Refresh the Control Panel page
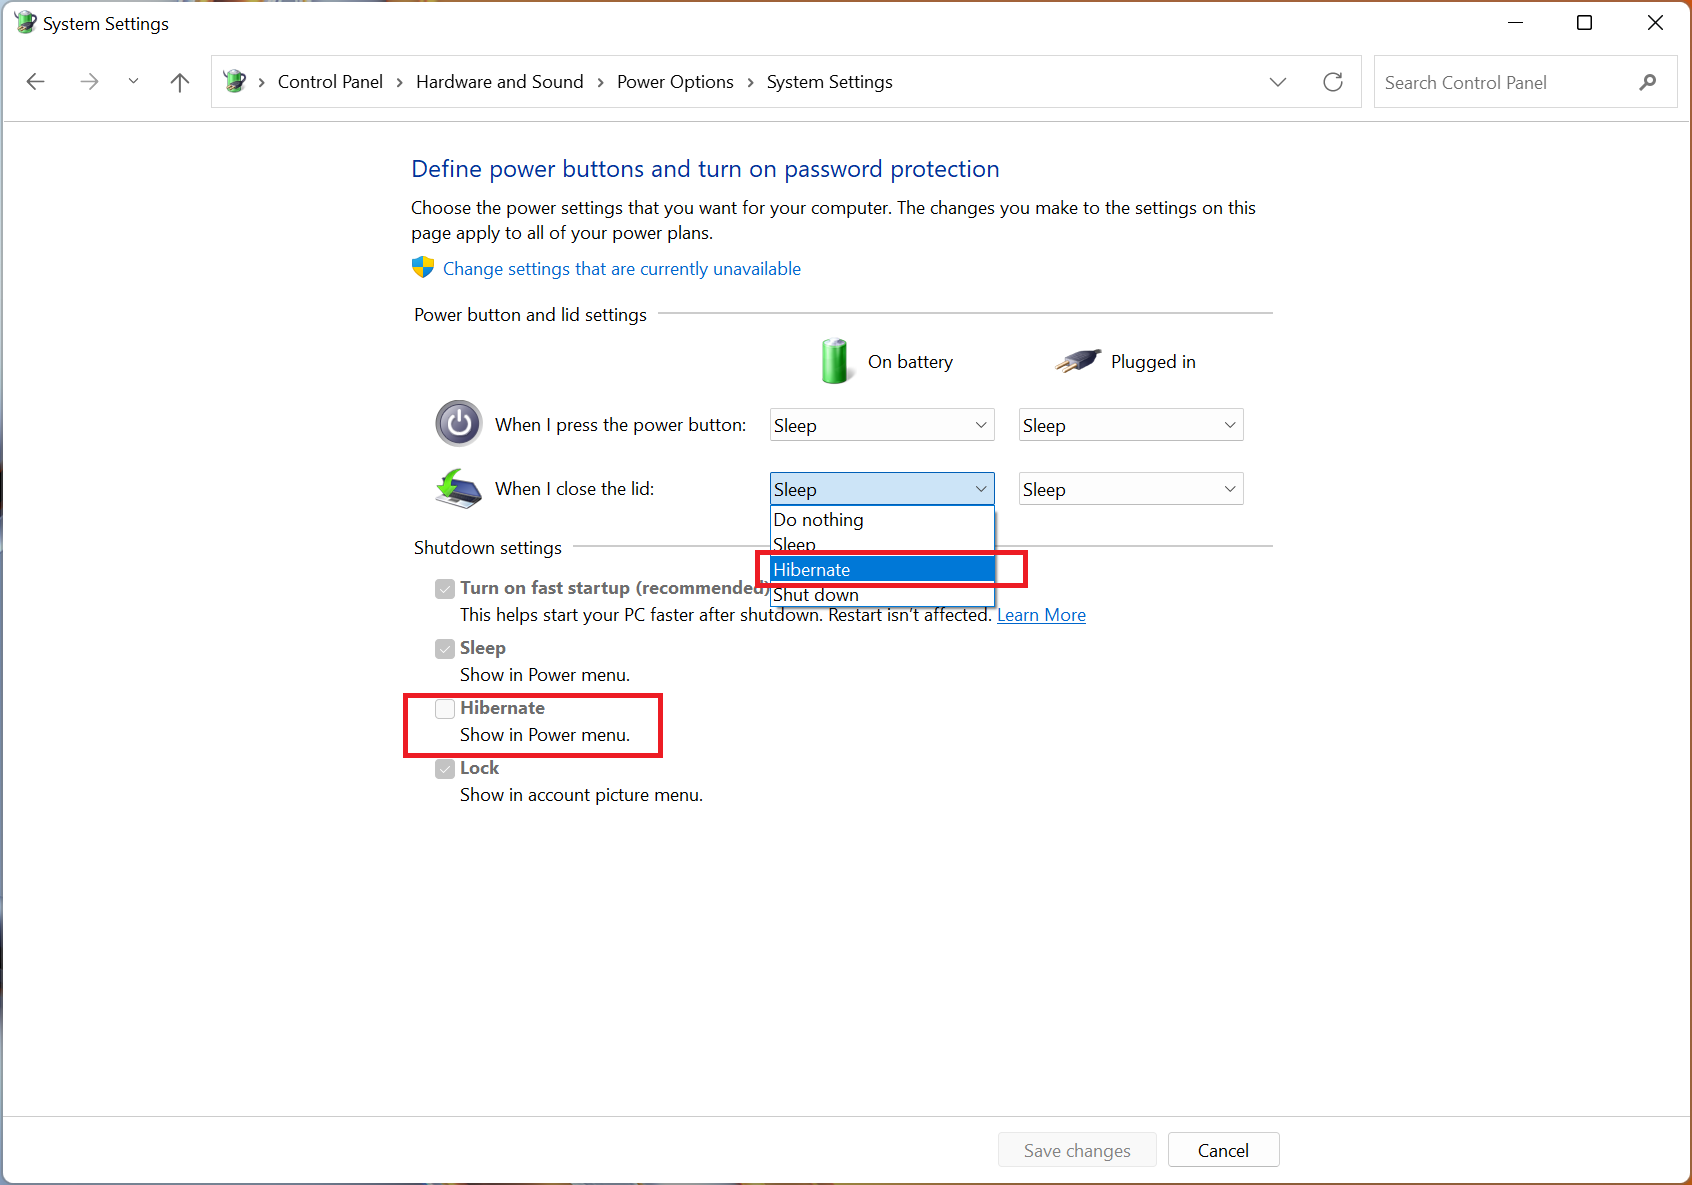This screenshot has width=1692, height=1185. tap(1333, 82)
